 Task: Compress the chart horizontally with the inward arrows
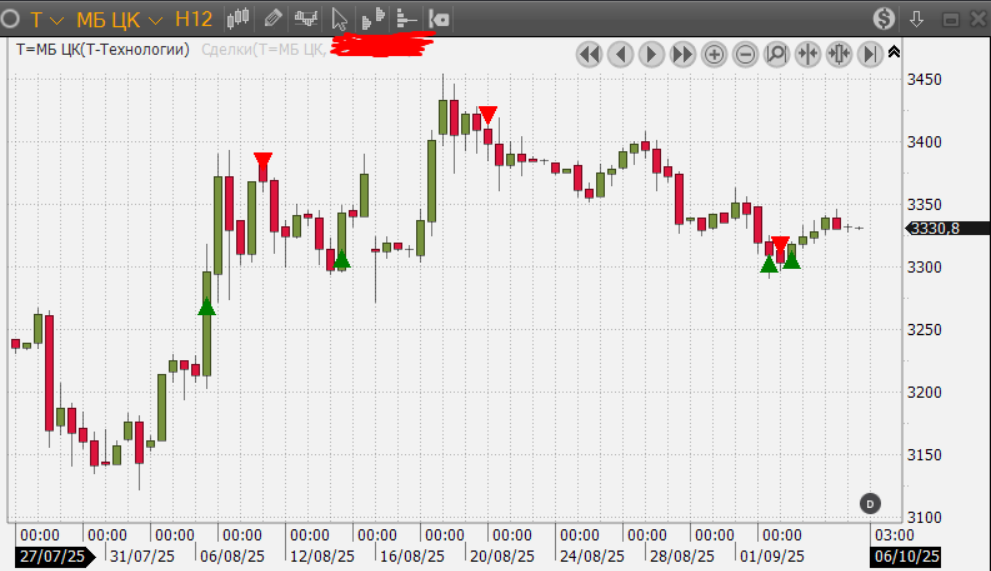point(808,54)
